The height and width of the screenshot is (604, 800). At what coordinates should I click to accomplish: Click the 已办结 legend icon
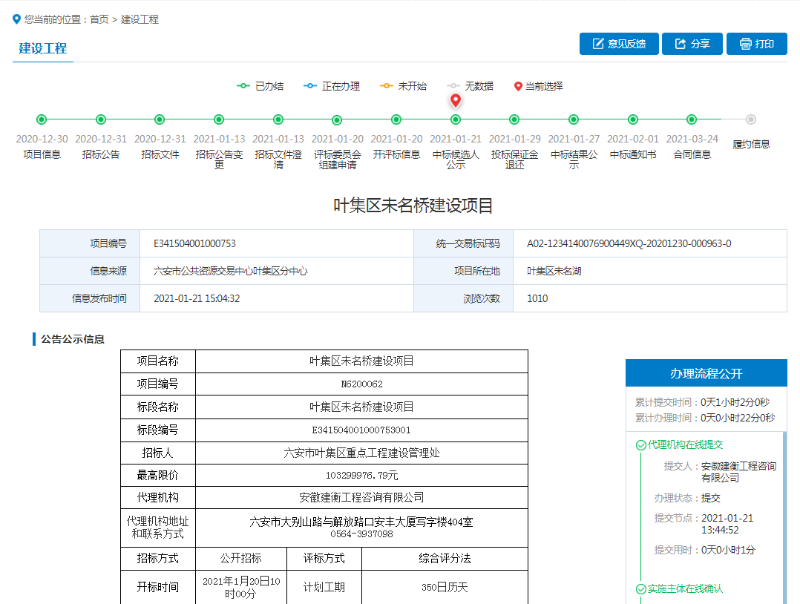coord(243,86)
